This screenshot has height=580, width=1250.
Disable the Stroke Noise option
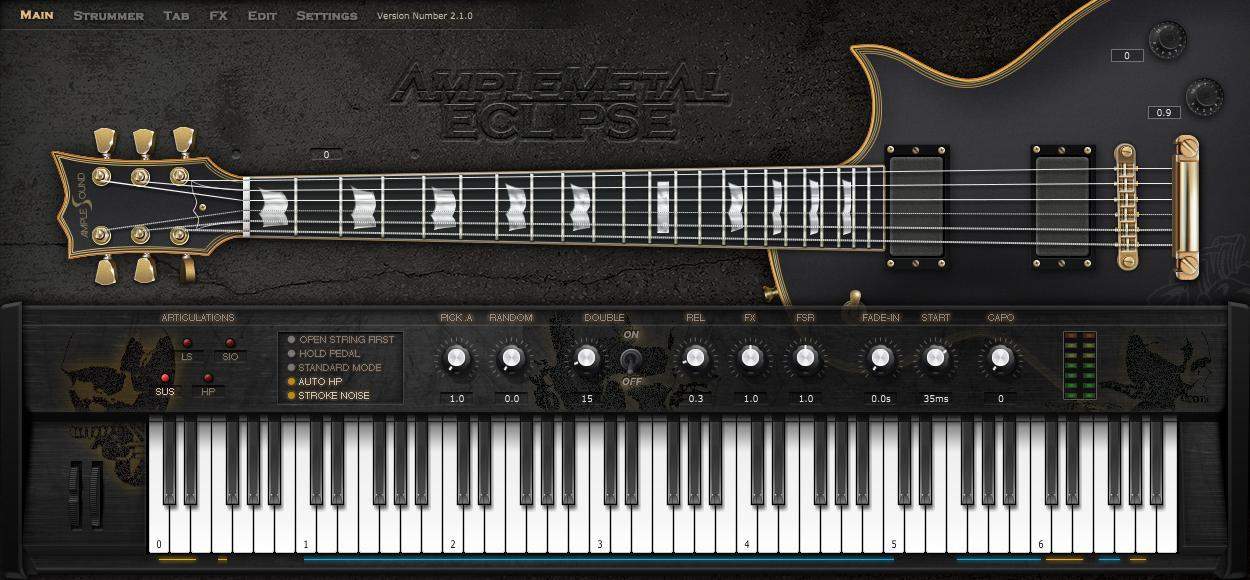[292, 396]
